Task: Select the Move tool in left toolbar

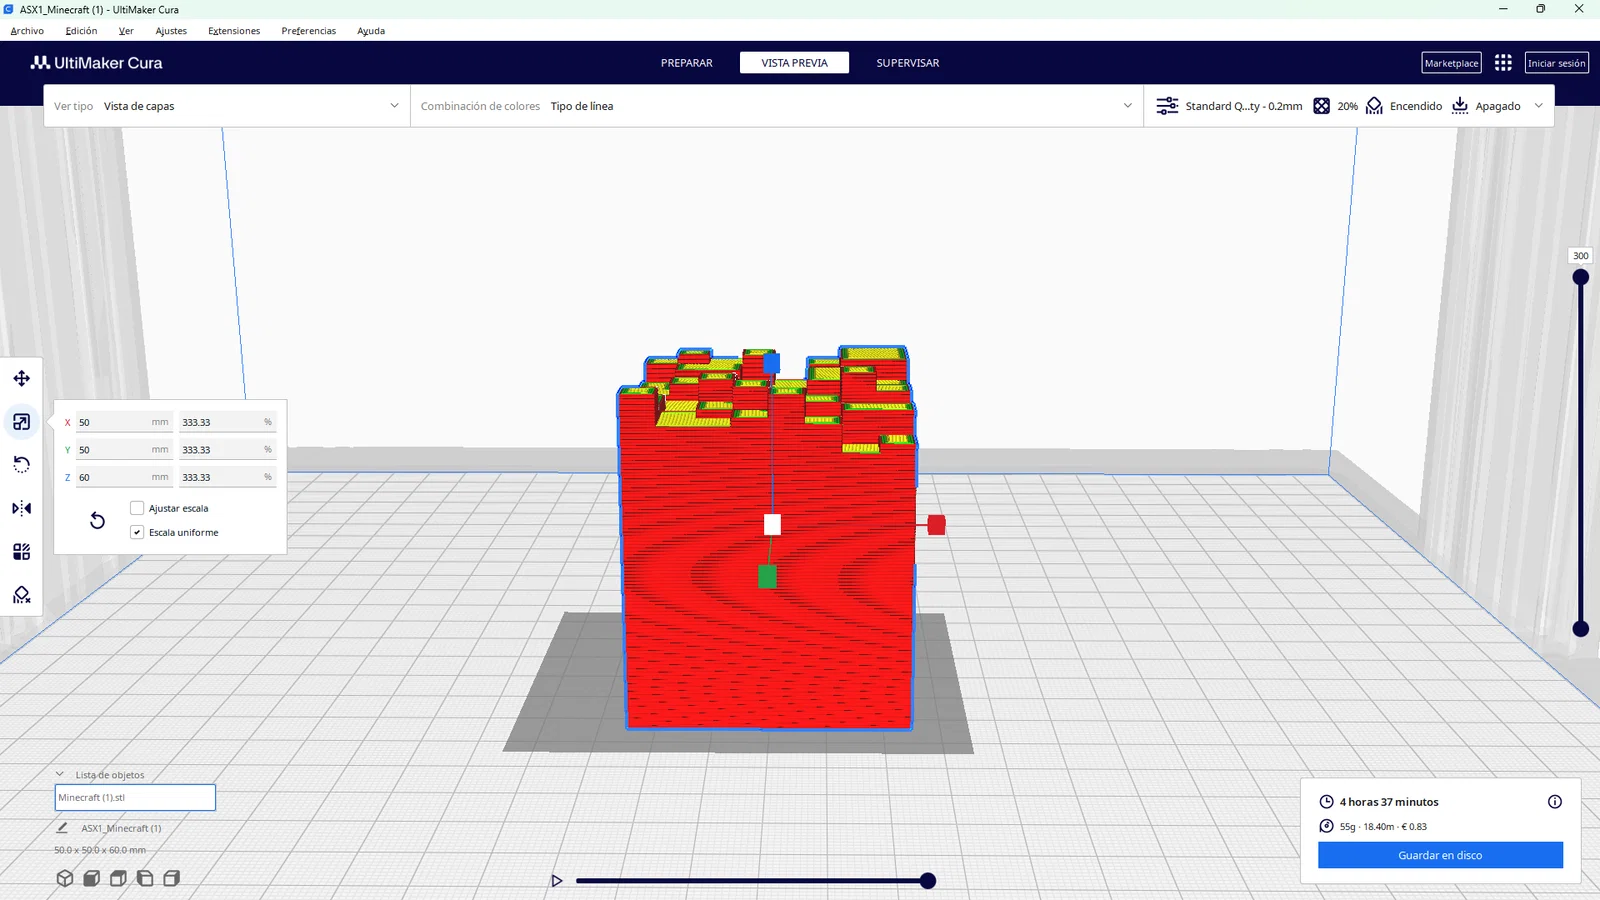Action: pos(21,378)
